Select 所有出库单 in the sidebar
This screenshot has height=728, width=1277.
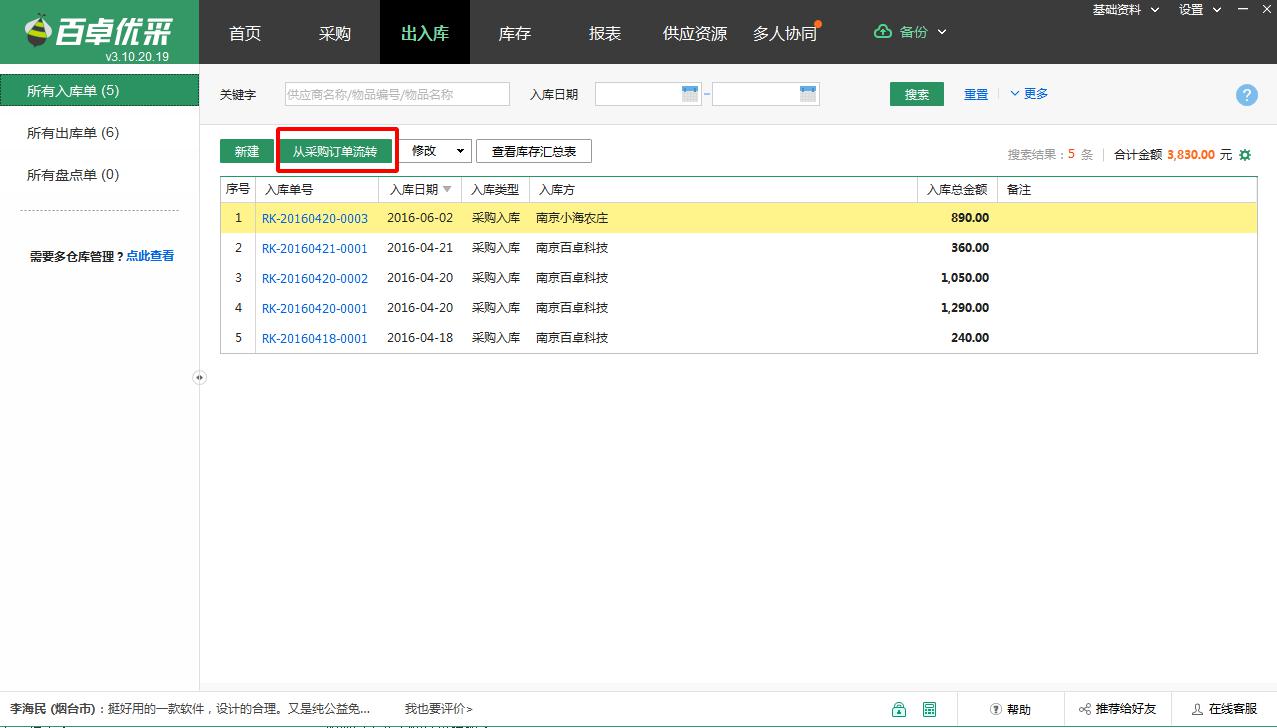coord(73,133)
